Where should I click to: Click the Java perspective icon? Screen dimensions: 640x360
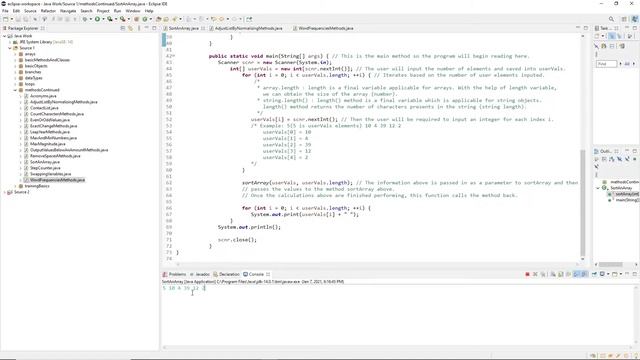point(634,19)
